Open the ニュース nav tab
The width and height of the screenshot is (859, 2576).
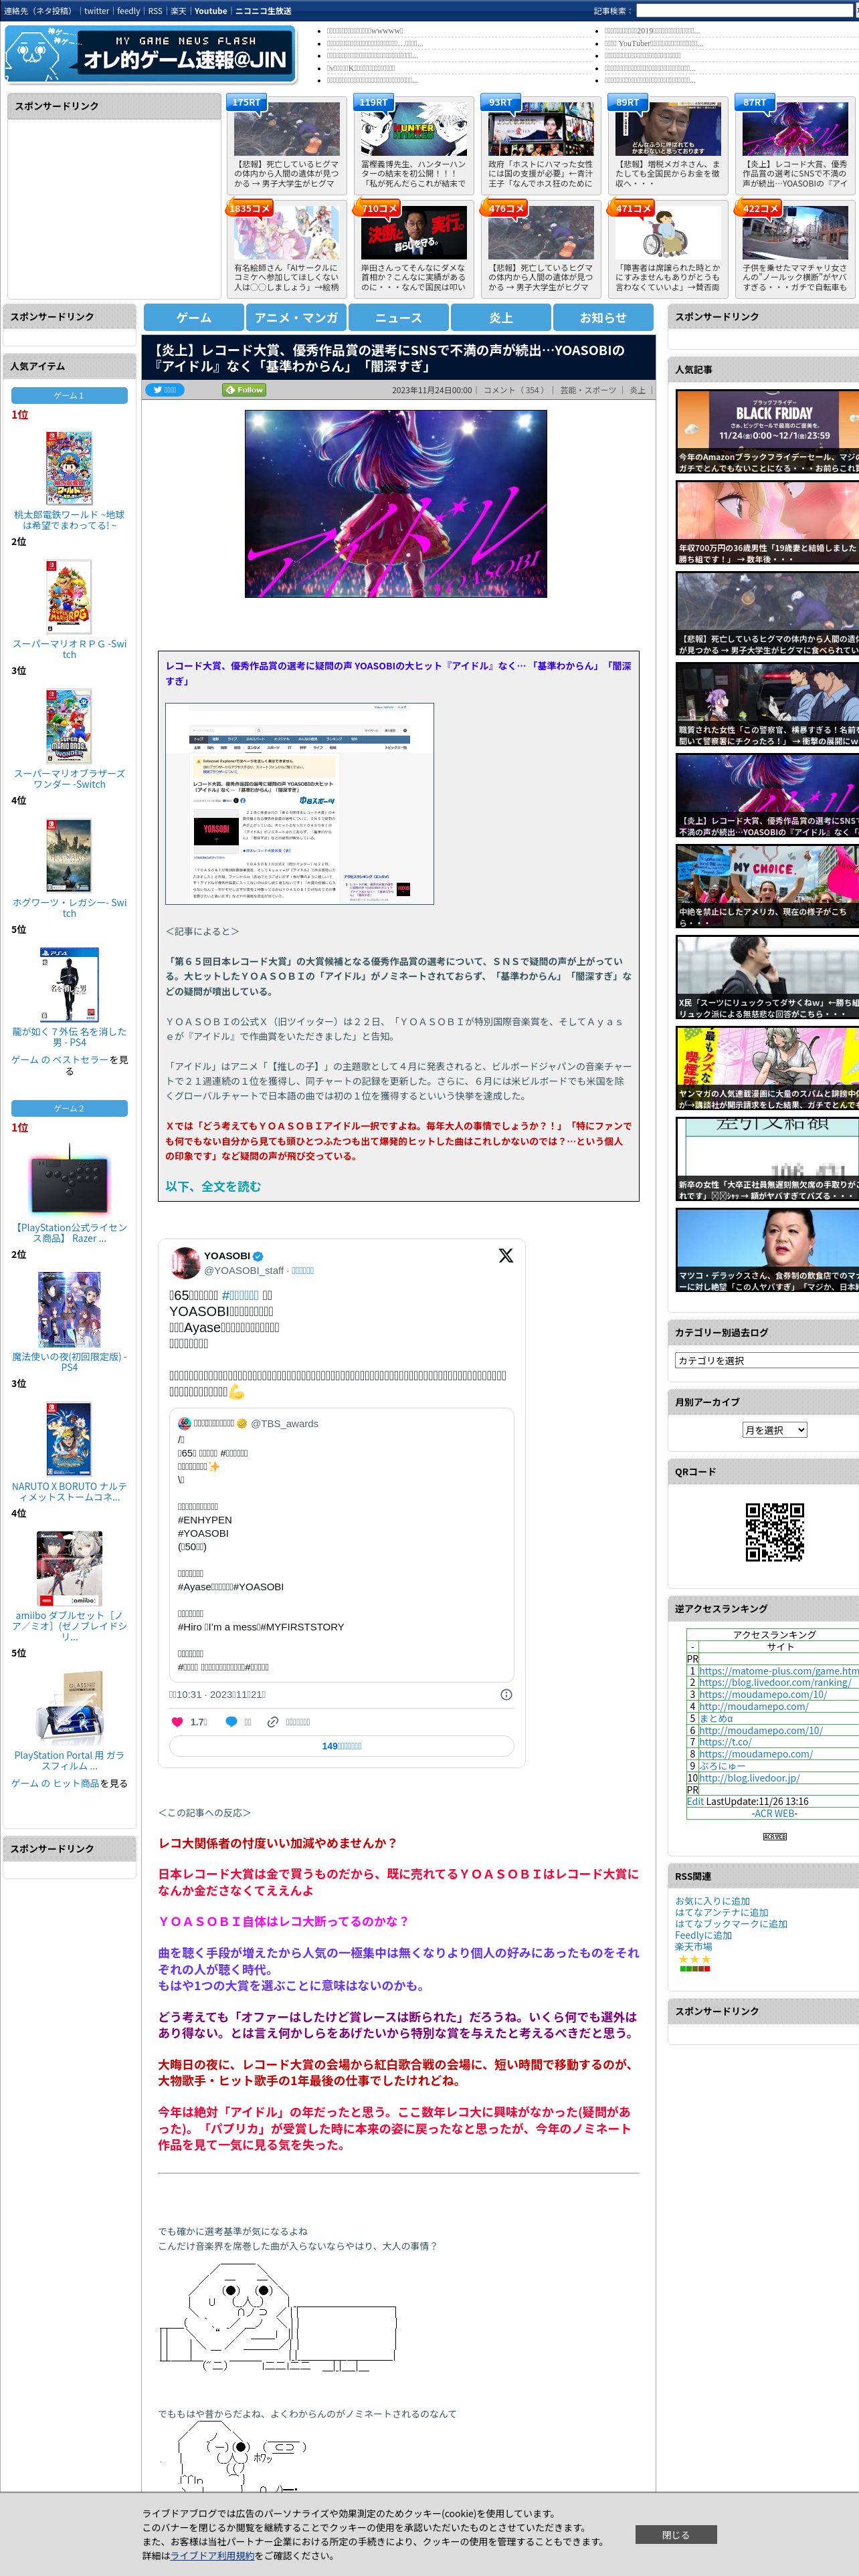[398, 317]
